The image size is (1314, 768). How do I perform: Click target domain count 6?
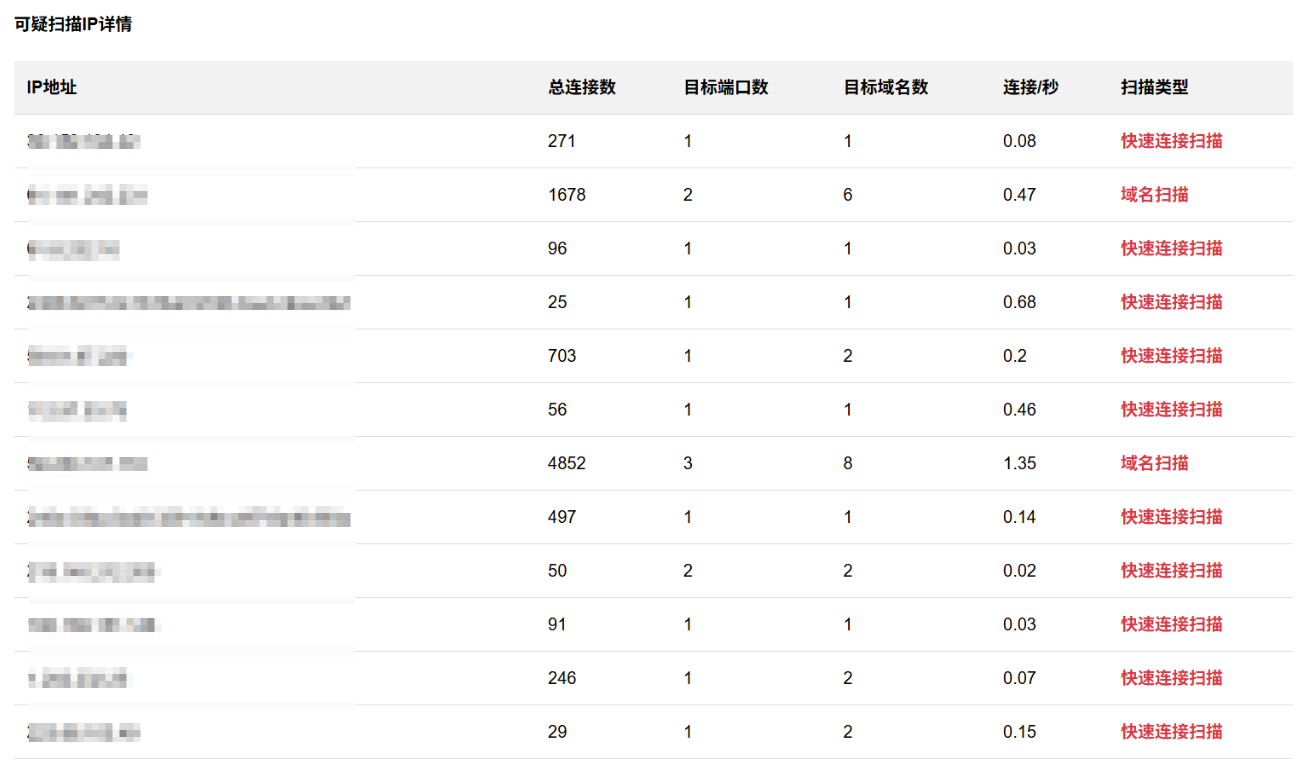(848, 195)
